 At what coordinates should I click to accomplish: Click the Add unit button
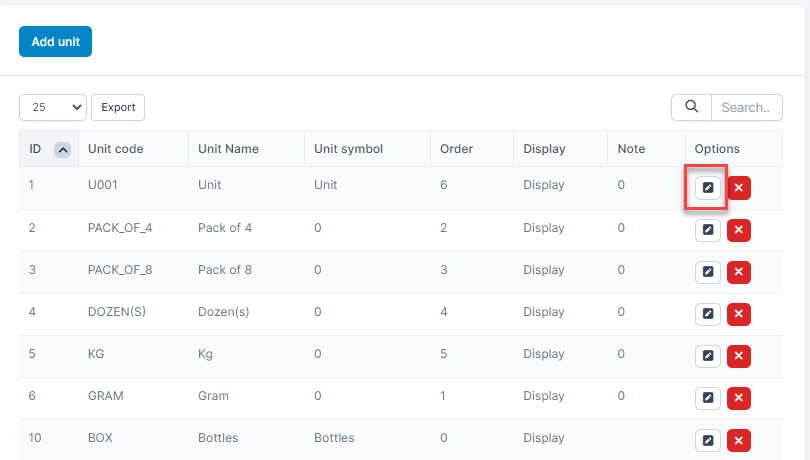(55, 42)
